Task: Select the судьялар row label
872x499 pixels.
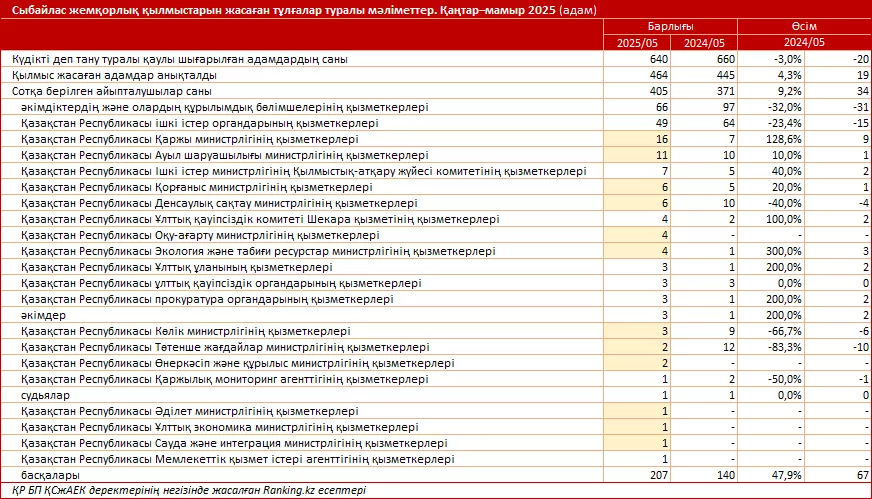Action: [45, 395]
